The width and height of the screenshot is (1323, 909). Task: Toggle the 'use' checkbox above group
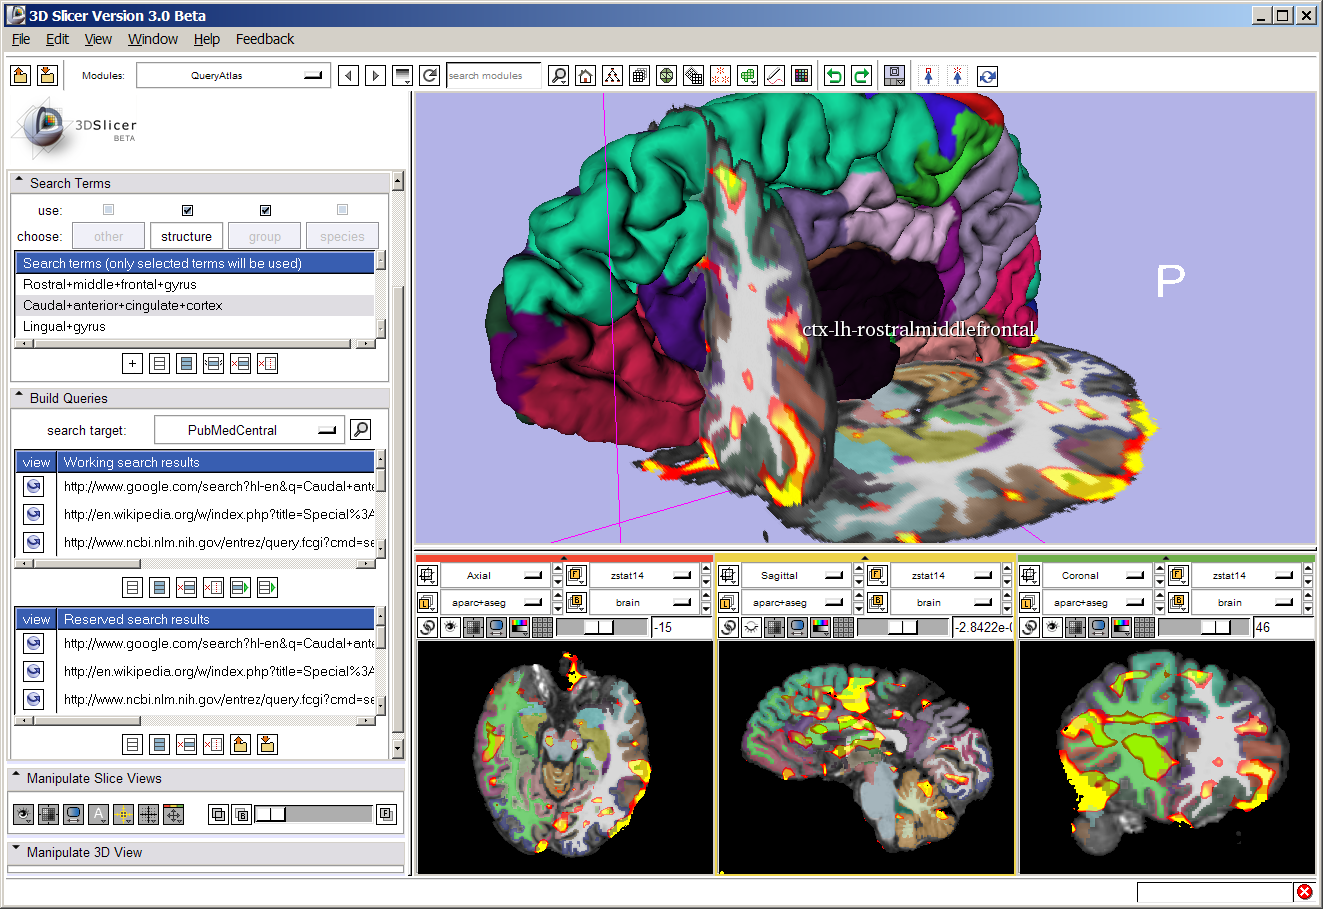[x=265, y=210]
